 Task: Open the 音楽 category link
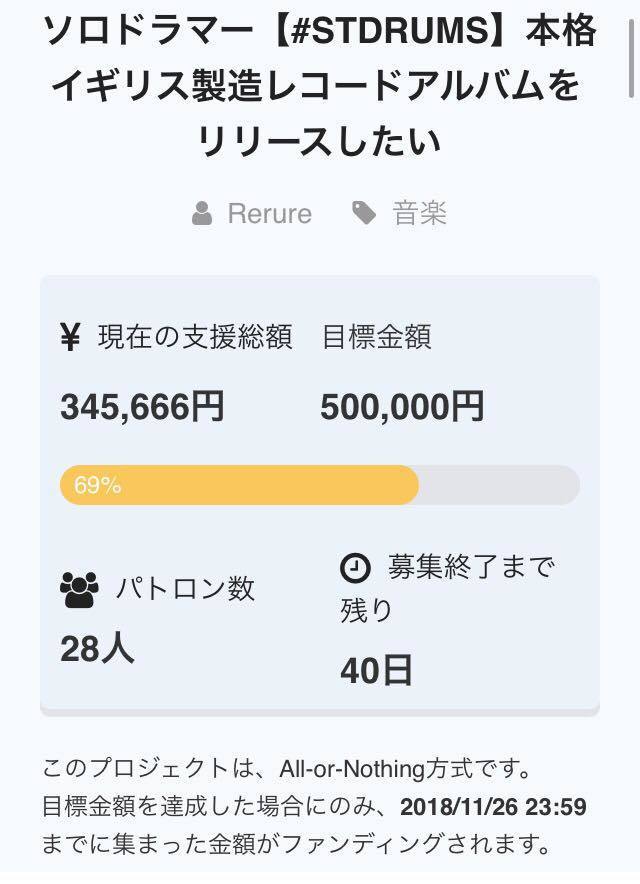click(x=419, y=213)
